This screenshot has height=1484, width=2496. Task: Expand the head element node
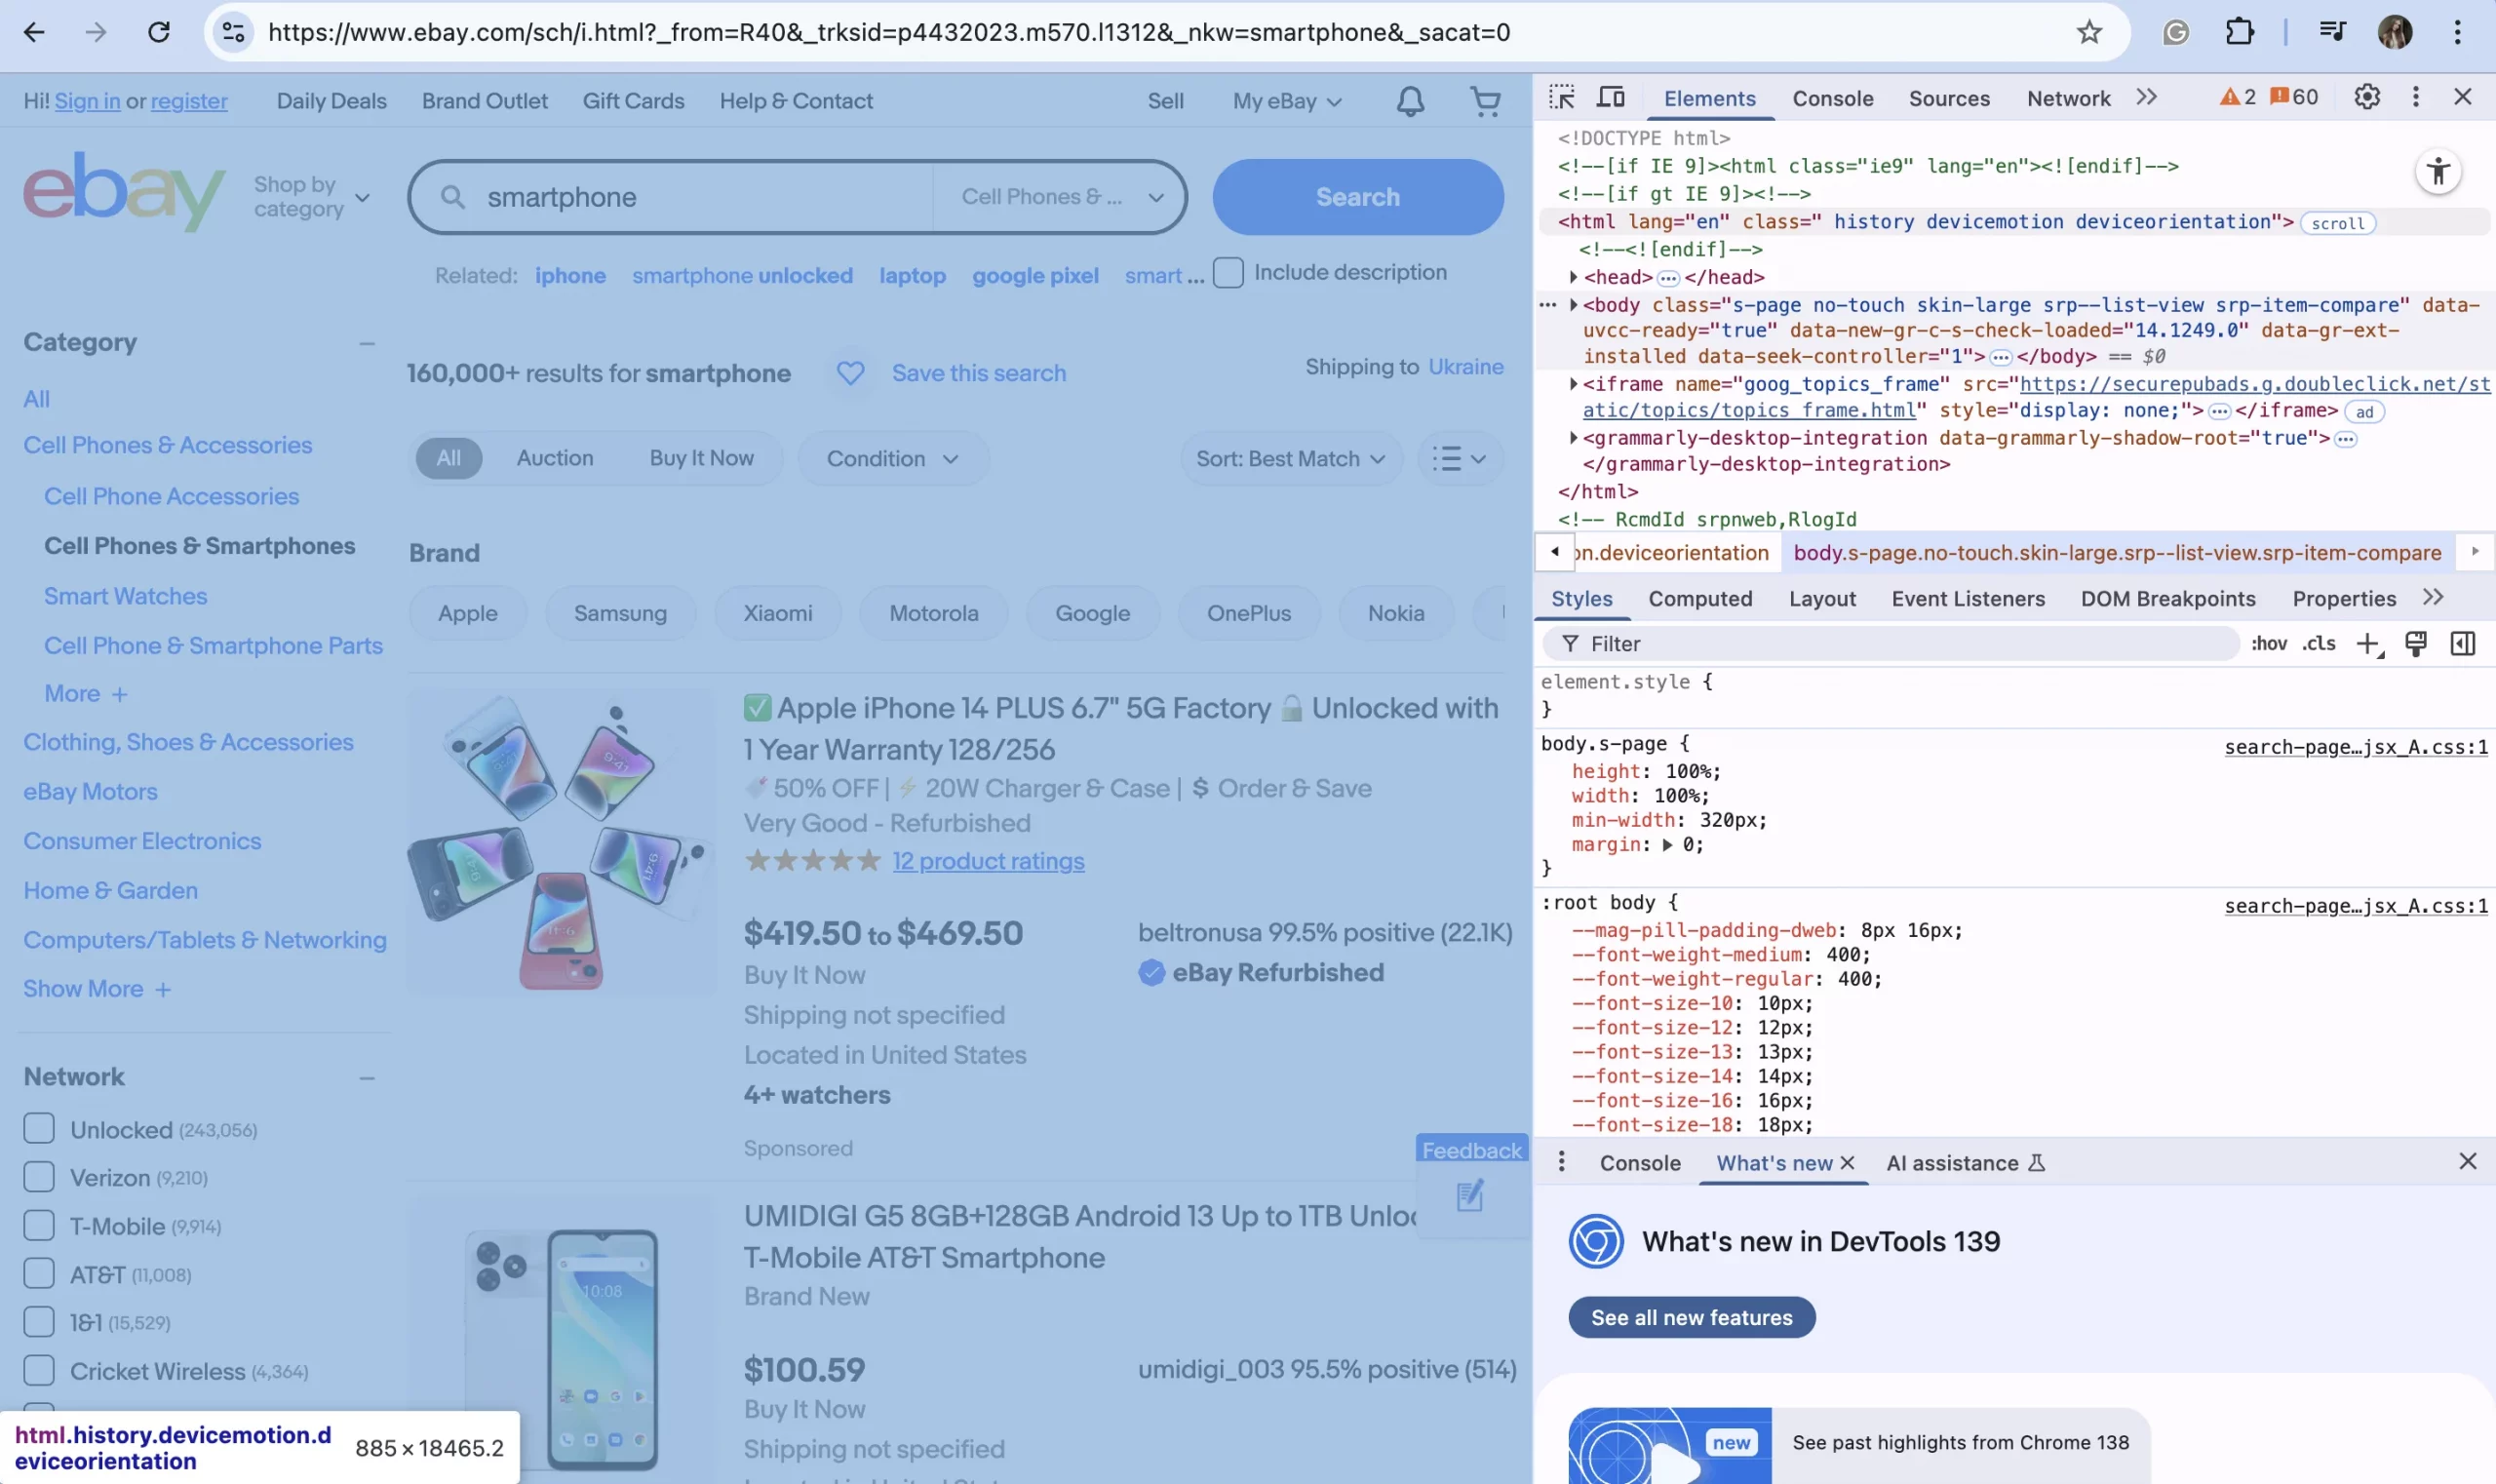pos(1573,277)
